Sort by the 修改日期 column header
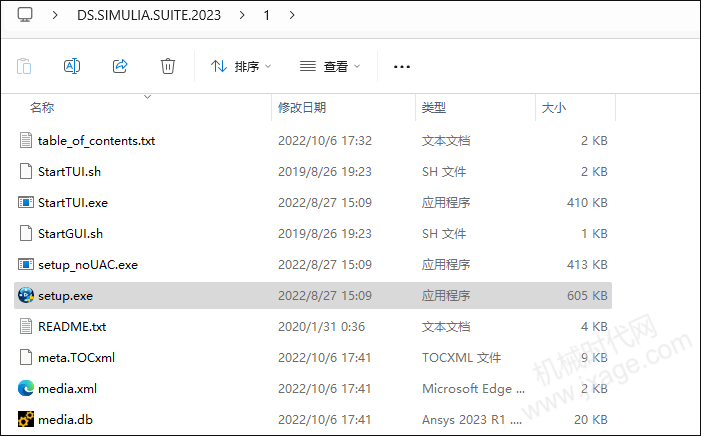701x436 pixels. (x=302, y=107)
